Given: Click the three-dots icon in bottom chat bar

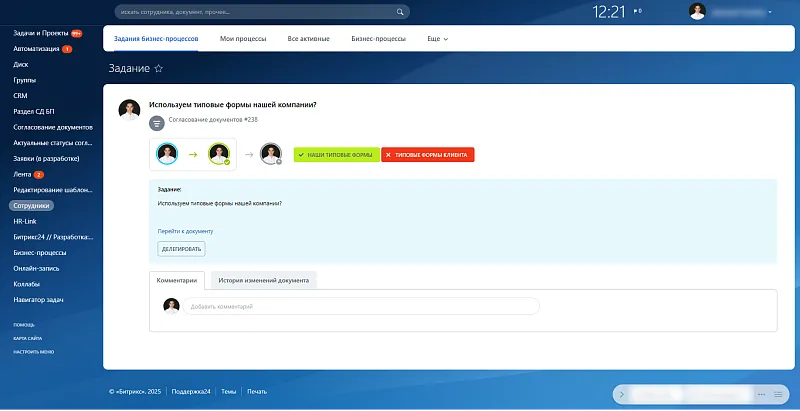Looking at the screenshot, I should pyautogui.click(x=761, y=394).
